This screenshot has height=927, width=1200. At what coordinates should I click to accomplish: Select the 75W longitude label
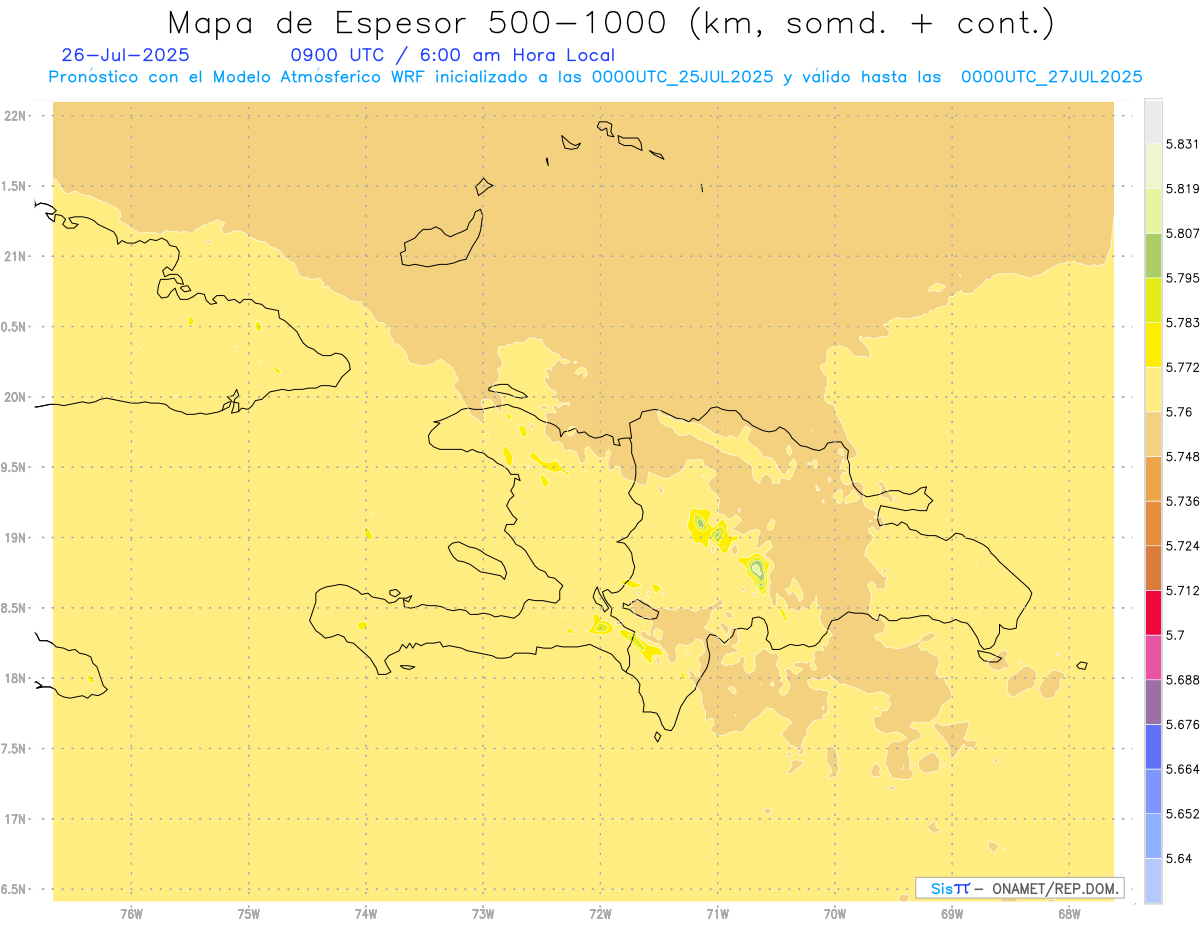point(249,915)
